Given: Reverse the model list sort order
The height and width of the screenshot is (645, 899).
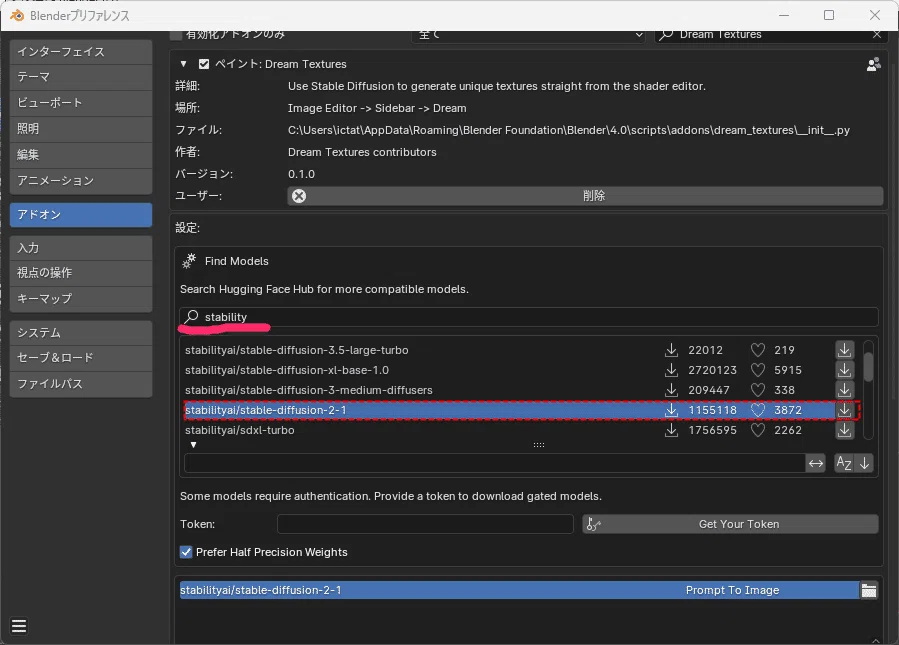Looking at the screenshot, I should 864,463.
